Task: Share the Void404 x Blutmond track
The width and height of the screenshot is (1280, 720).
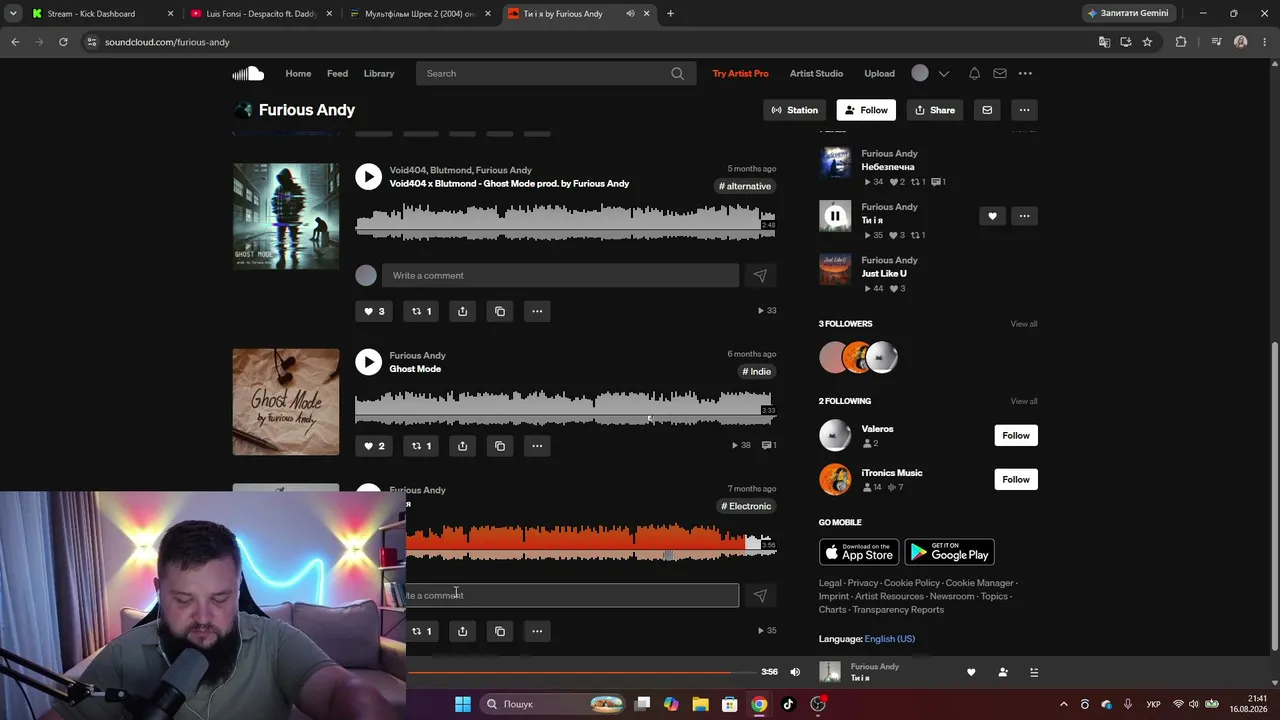Action: point(462,311)
